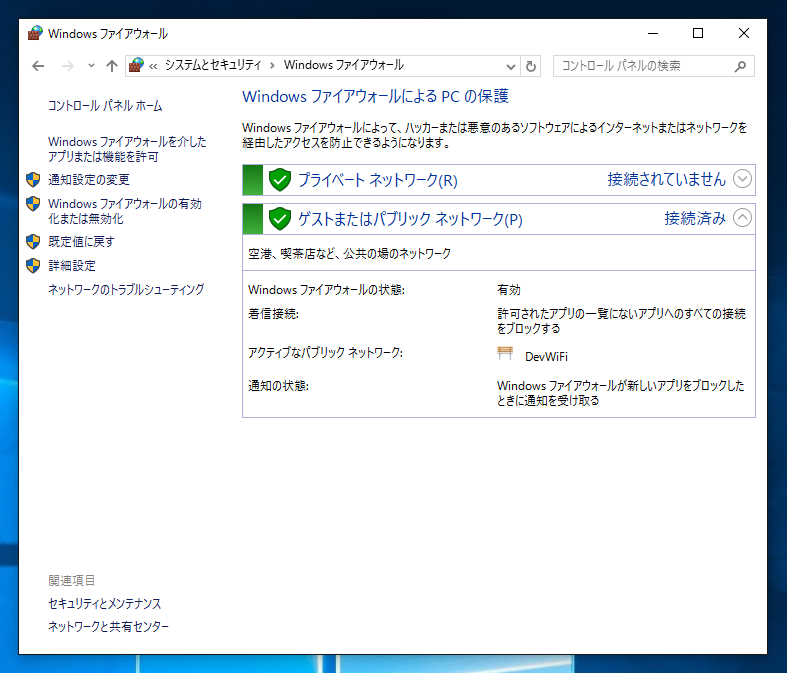Click 空港、喫茶店など、公共の場のネットワーク description
This screenshot has width=787, height=673.
point(349,254)
